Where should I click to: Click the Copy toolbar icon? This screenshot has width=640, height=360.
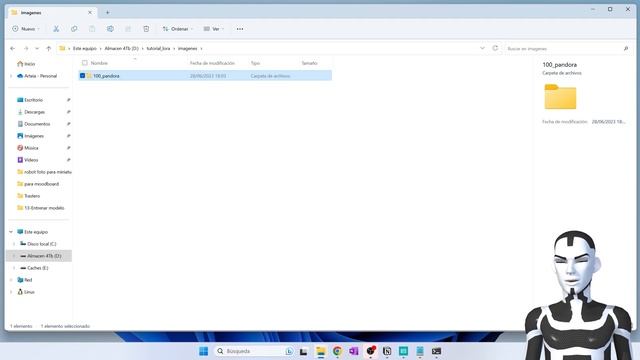[74, 29]
